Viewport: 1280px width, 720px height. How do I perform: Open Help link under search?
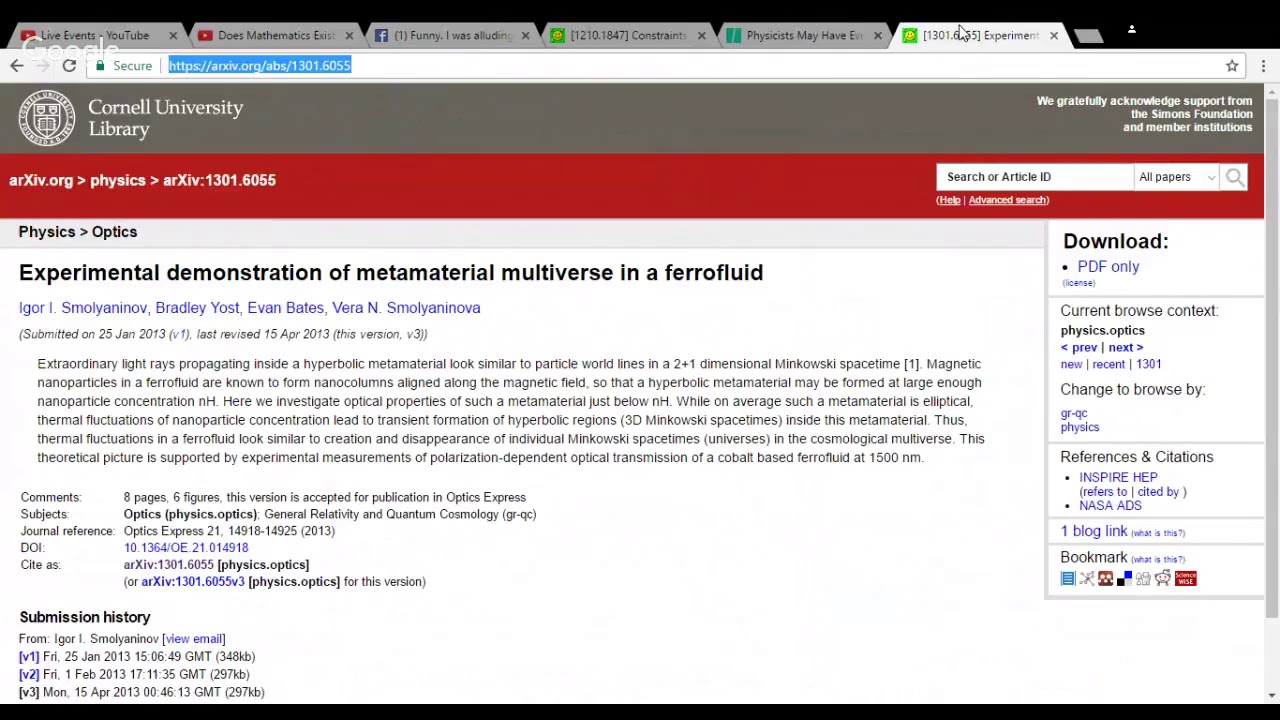(949, 200)
